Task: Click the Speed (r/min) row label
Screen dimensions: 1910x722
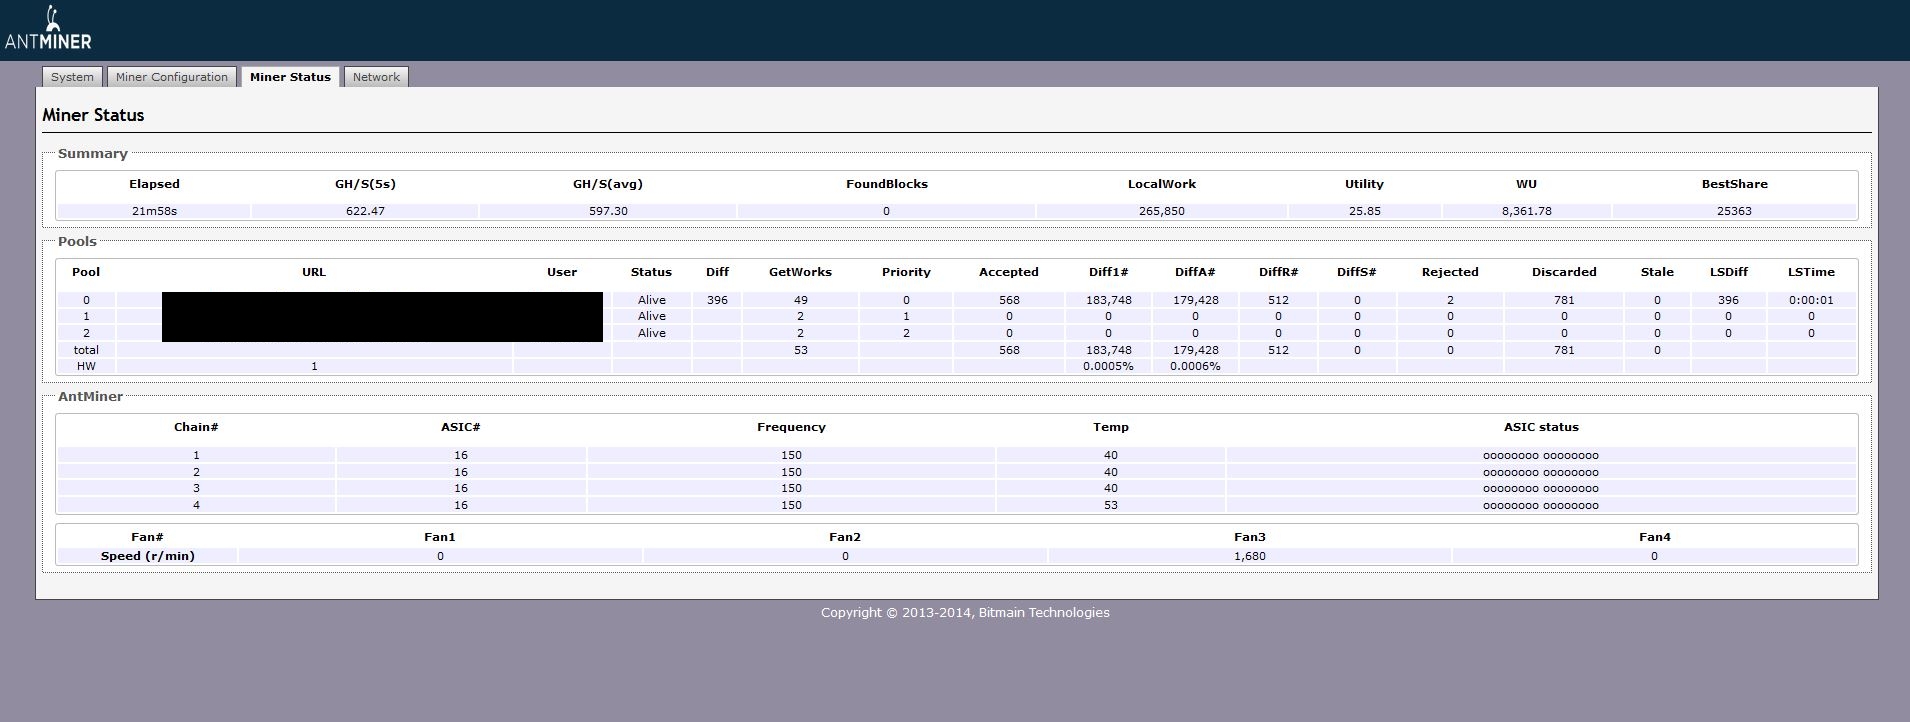Action: tap(148, 556)
